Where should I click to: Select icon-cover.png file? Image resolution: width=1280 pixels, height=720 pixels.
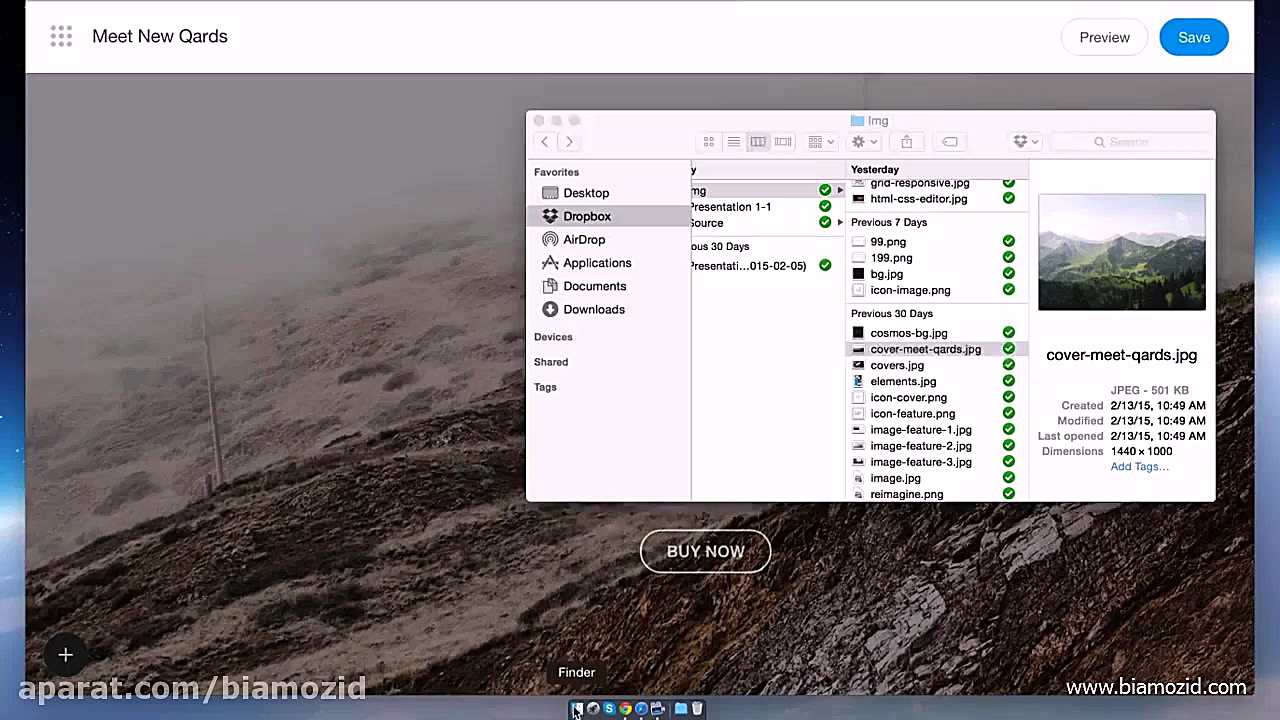[908, 397]
